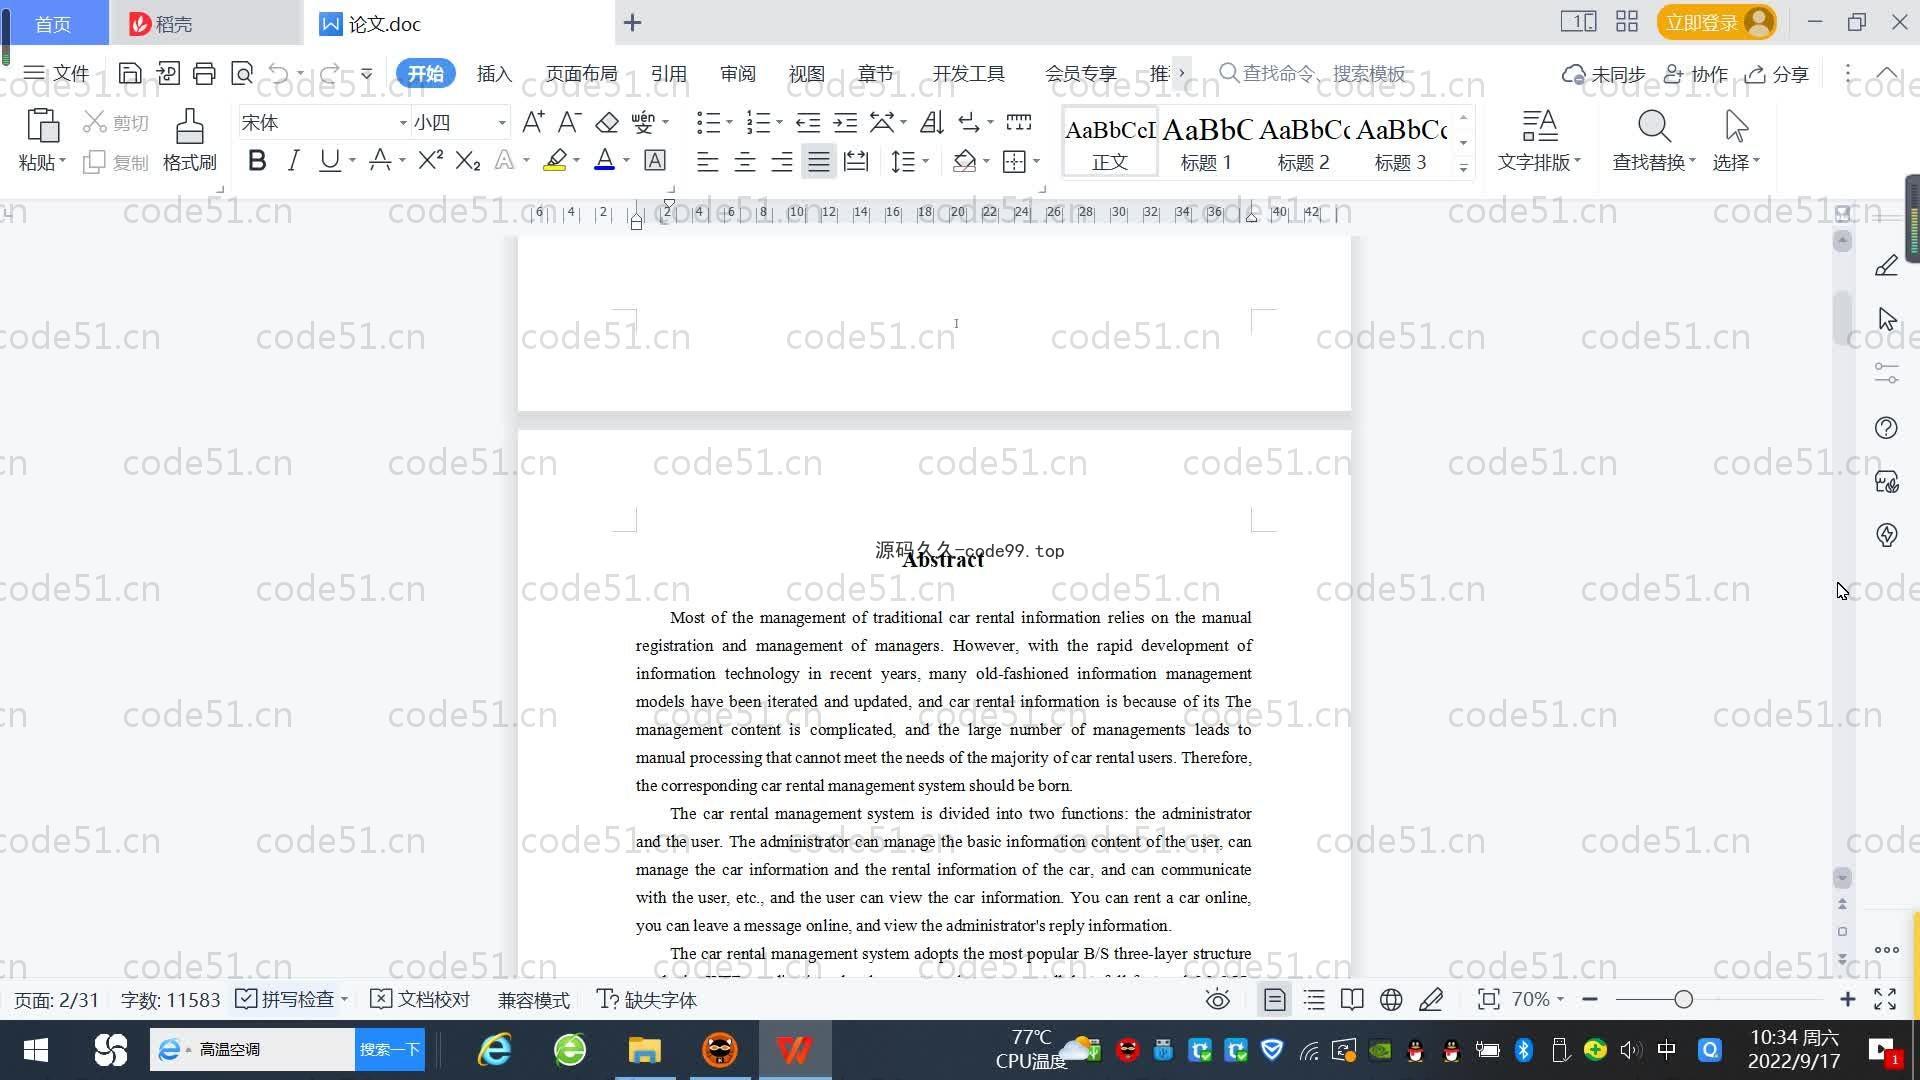Open the 插入 Insert tab
Image resolution: width=1920 pixels, height=1080 pixels.
coord(494,74)
